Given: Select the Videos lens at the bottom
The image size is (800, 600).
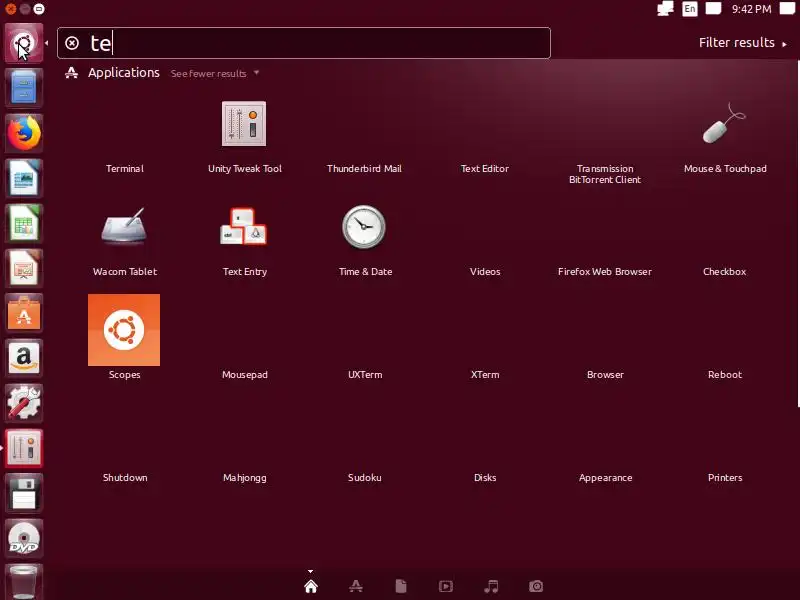Looking at the screenshot, I should click(446, 586).
